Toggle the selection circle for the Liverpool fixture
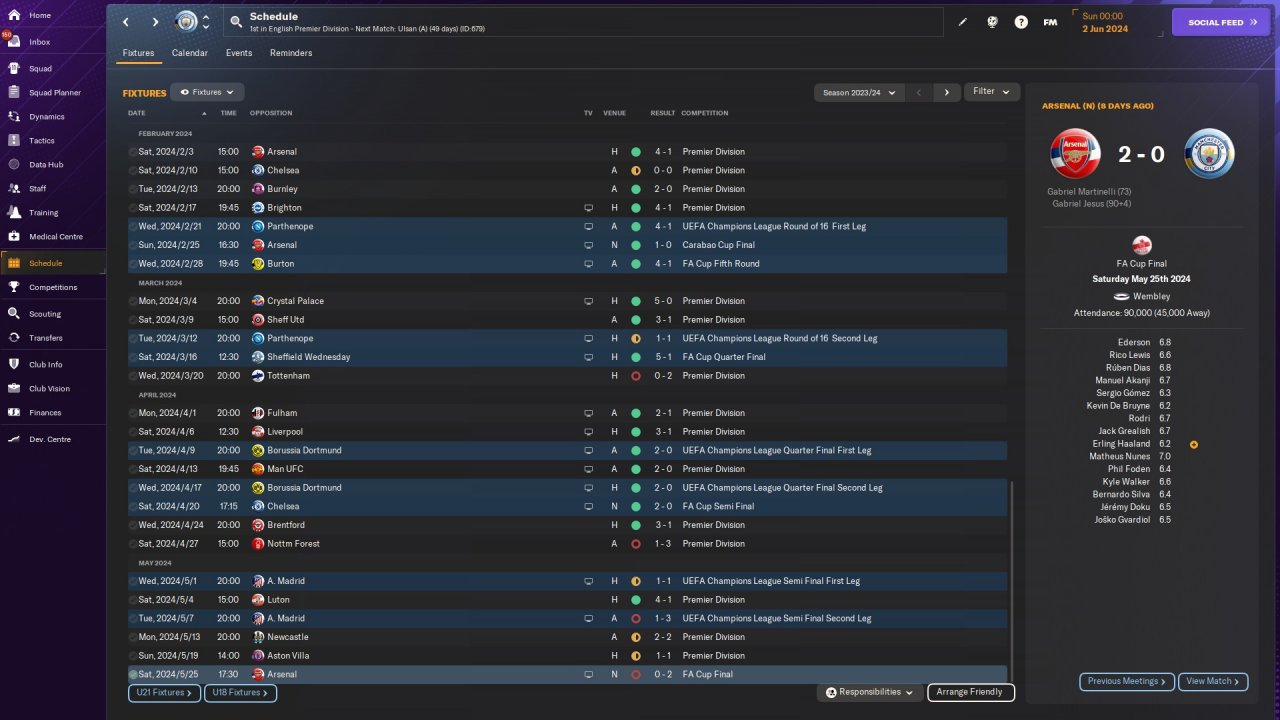 133,432
